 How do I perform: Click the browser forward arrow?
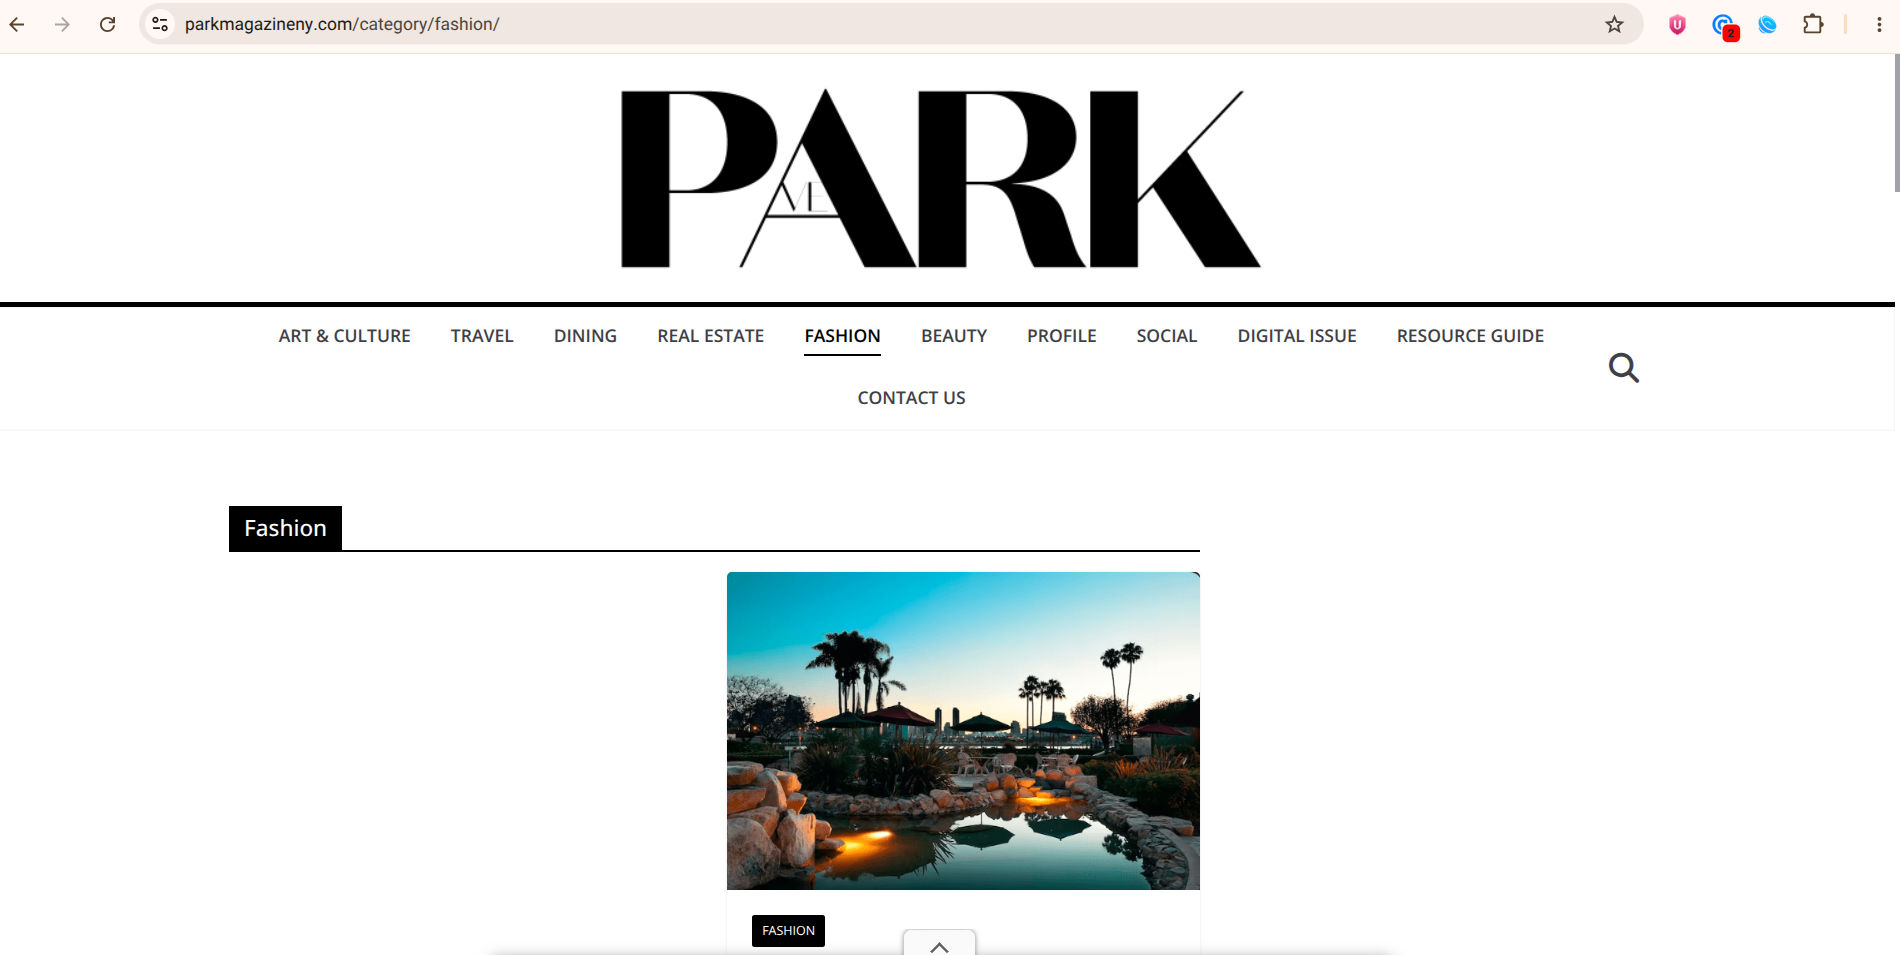(62, 24)
